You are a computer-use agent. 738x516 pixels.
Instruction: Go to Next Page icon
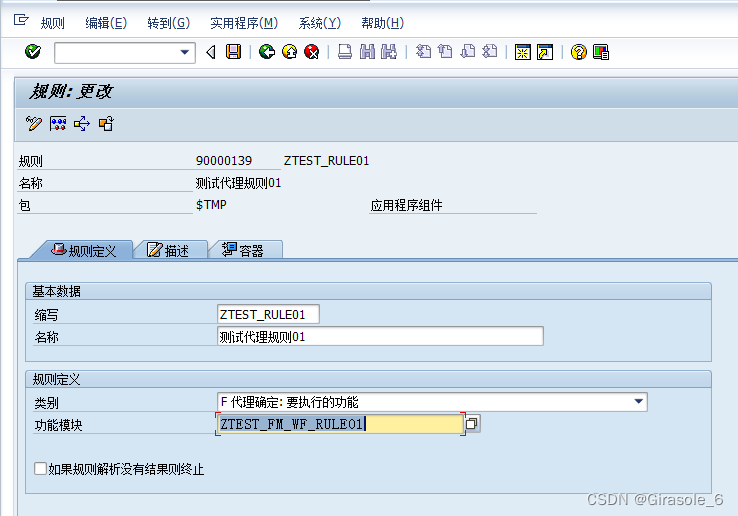[467, 52]
